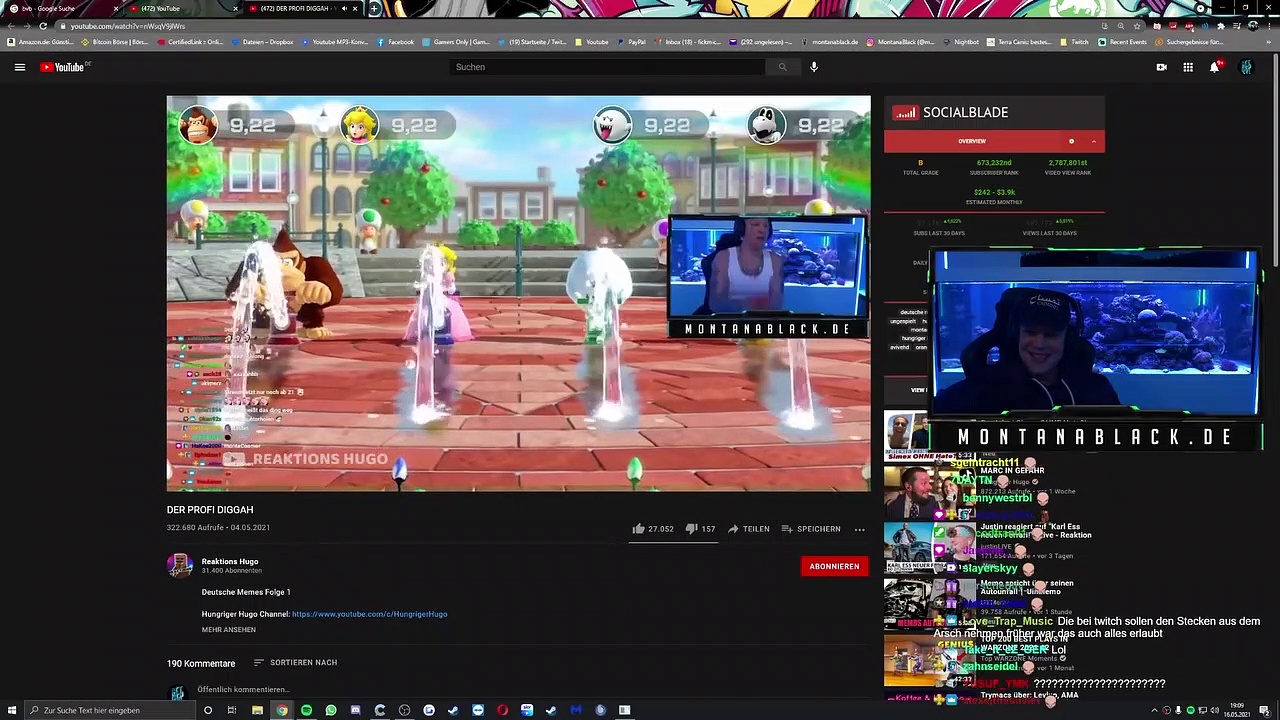Image resolution: width=1280 pixels, height=720 pixels.
Task: Subscribe via the red ABONNIEREN button
Action: 834,566
